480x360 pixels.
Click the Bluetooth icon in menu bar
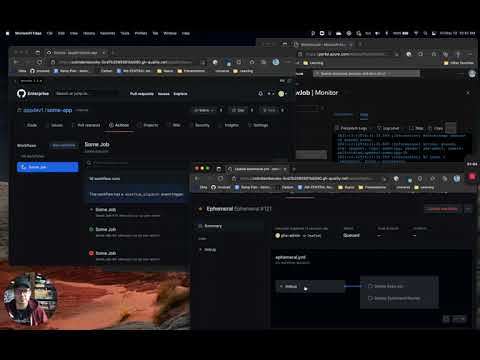[x=387, y=33]
